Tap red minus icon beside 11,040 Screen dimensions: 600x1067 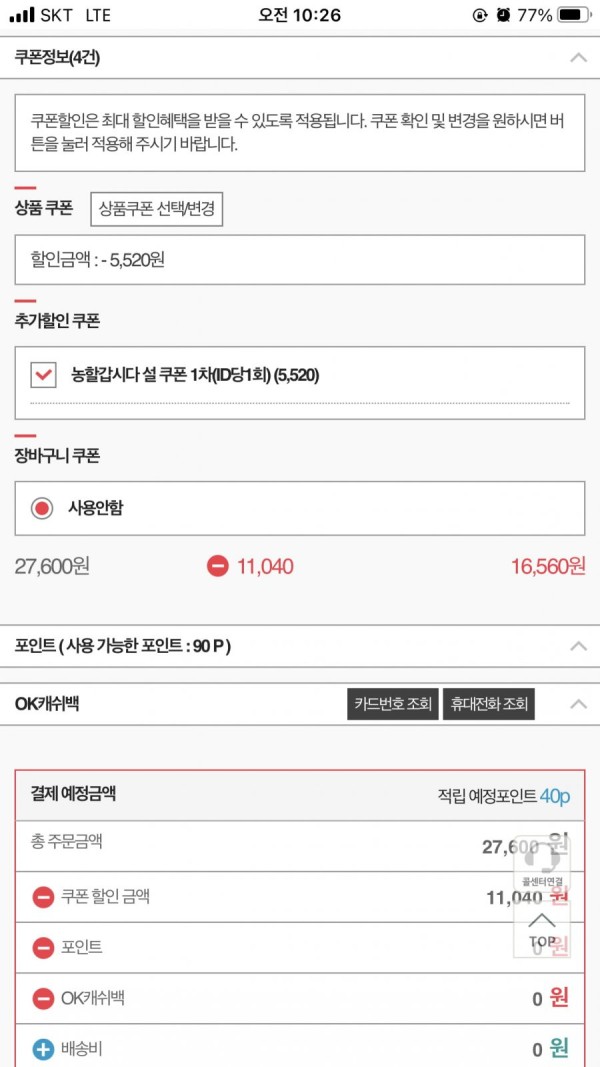[x=217, y=565]
